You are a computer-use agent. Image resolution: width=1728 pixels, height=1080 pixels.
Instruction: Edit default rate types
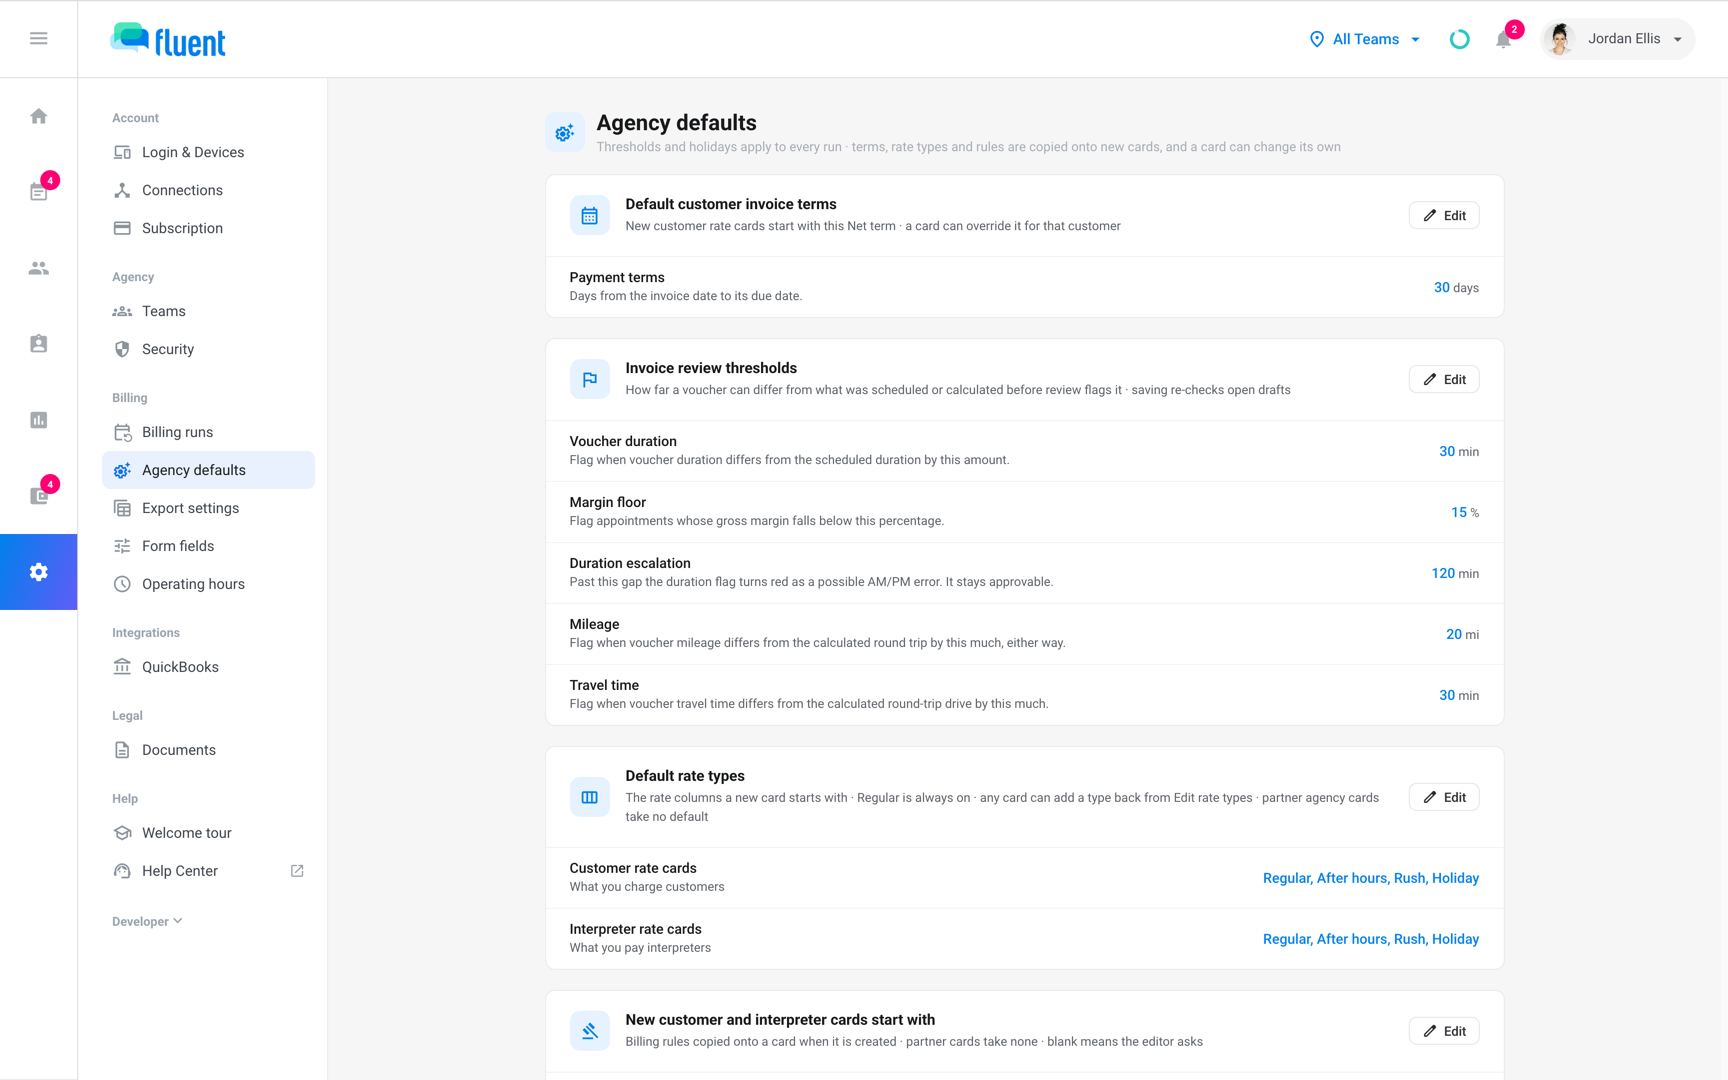(x=1444, y=797)
